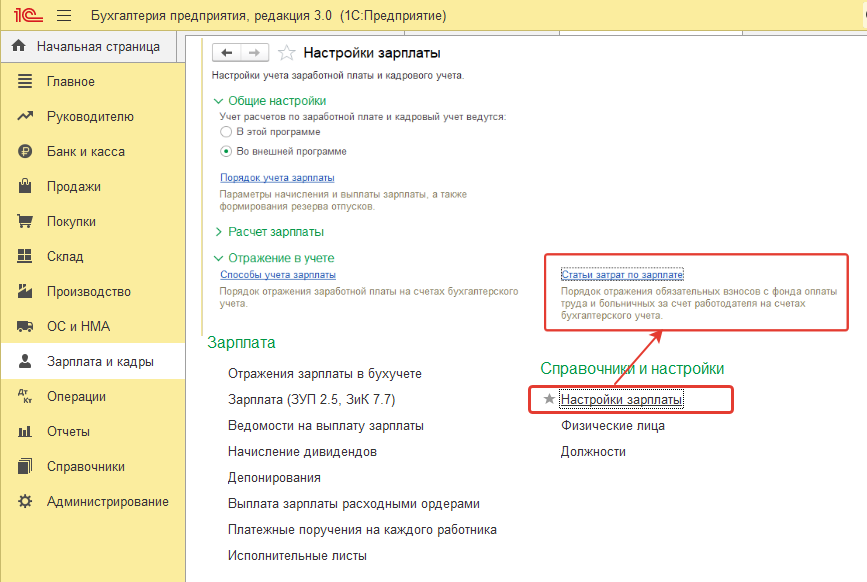
Task: Open Ведомости на выплату зарплаты
Action: (x=326, y=426)
